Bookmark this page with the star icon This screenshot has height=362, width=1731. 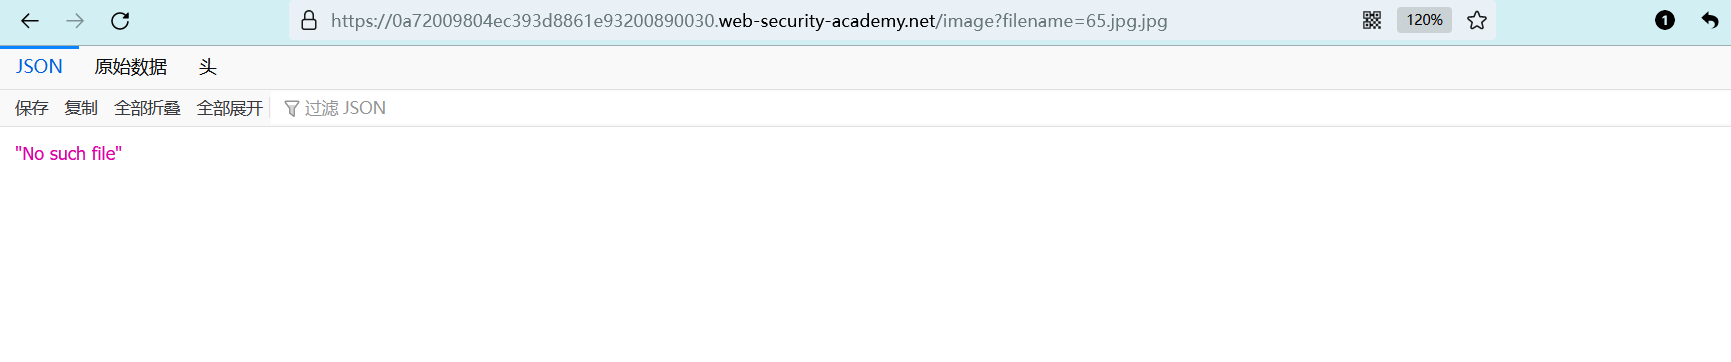pos(1477,21)
